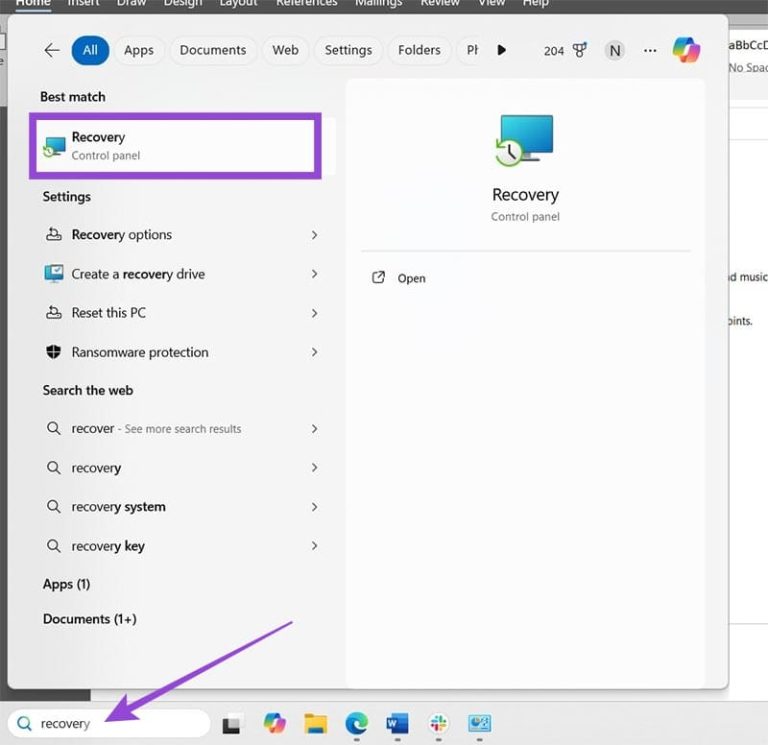Click the rewards trophy icon showing 204
The image size is (768, 745).
pyautogui.click(x=579, y=50)
